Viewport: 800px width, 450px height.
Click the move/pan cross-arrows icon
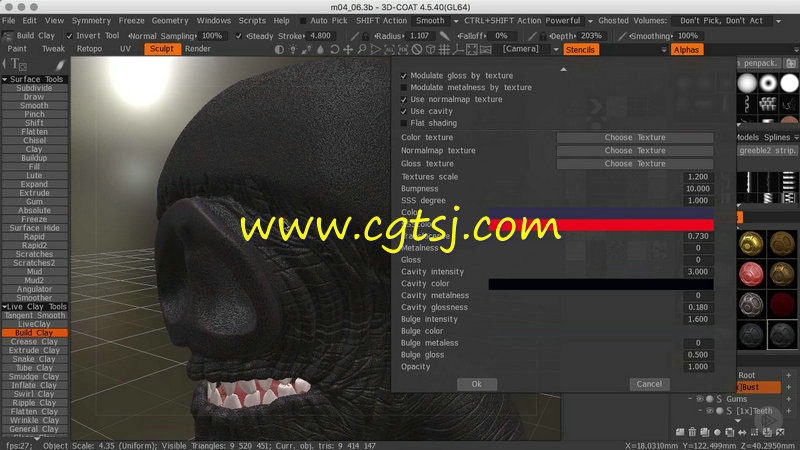[348, 49]
